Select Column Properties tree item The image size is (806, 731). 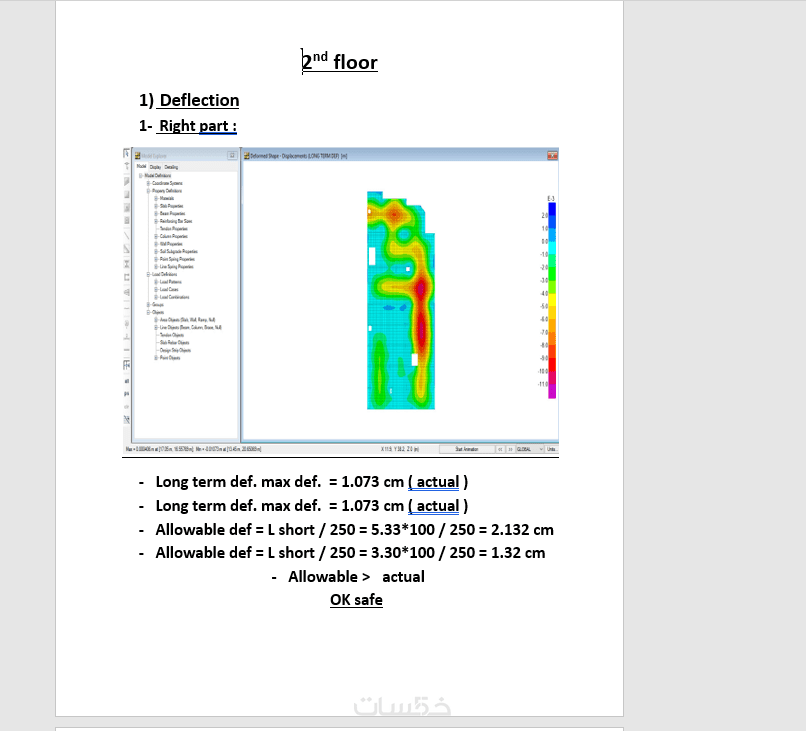(x=174, y=236)
